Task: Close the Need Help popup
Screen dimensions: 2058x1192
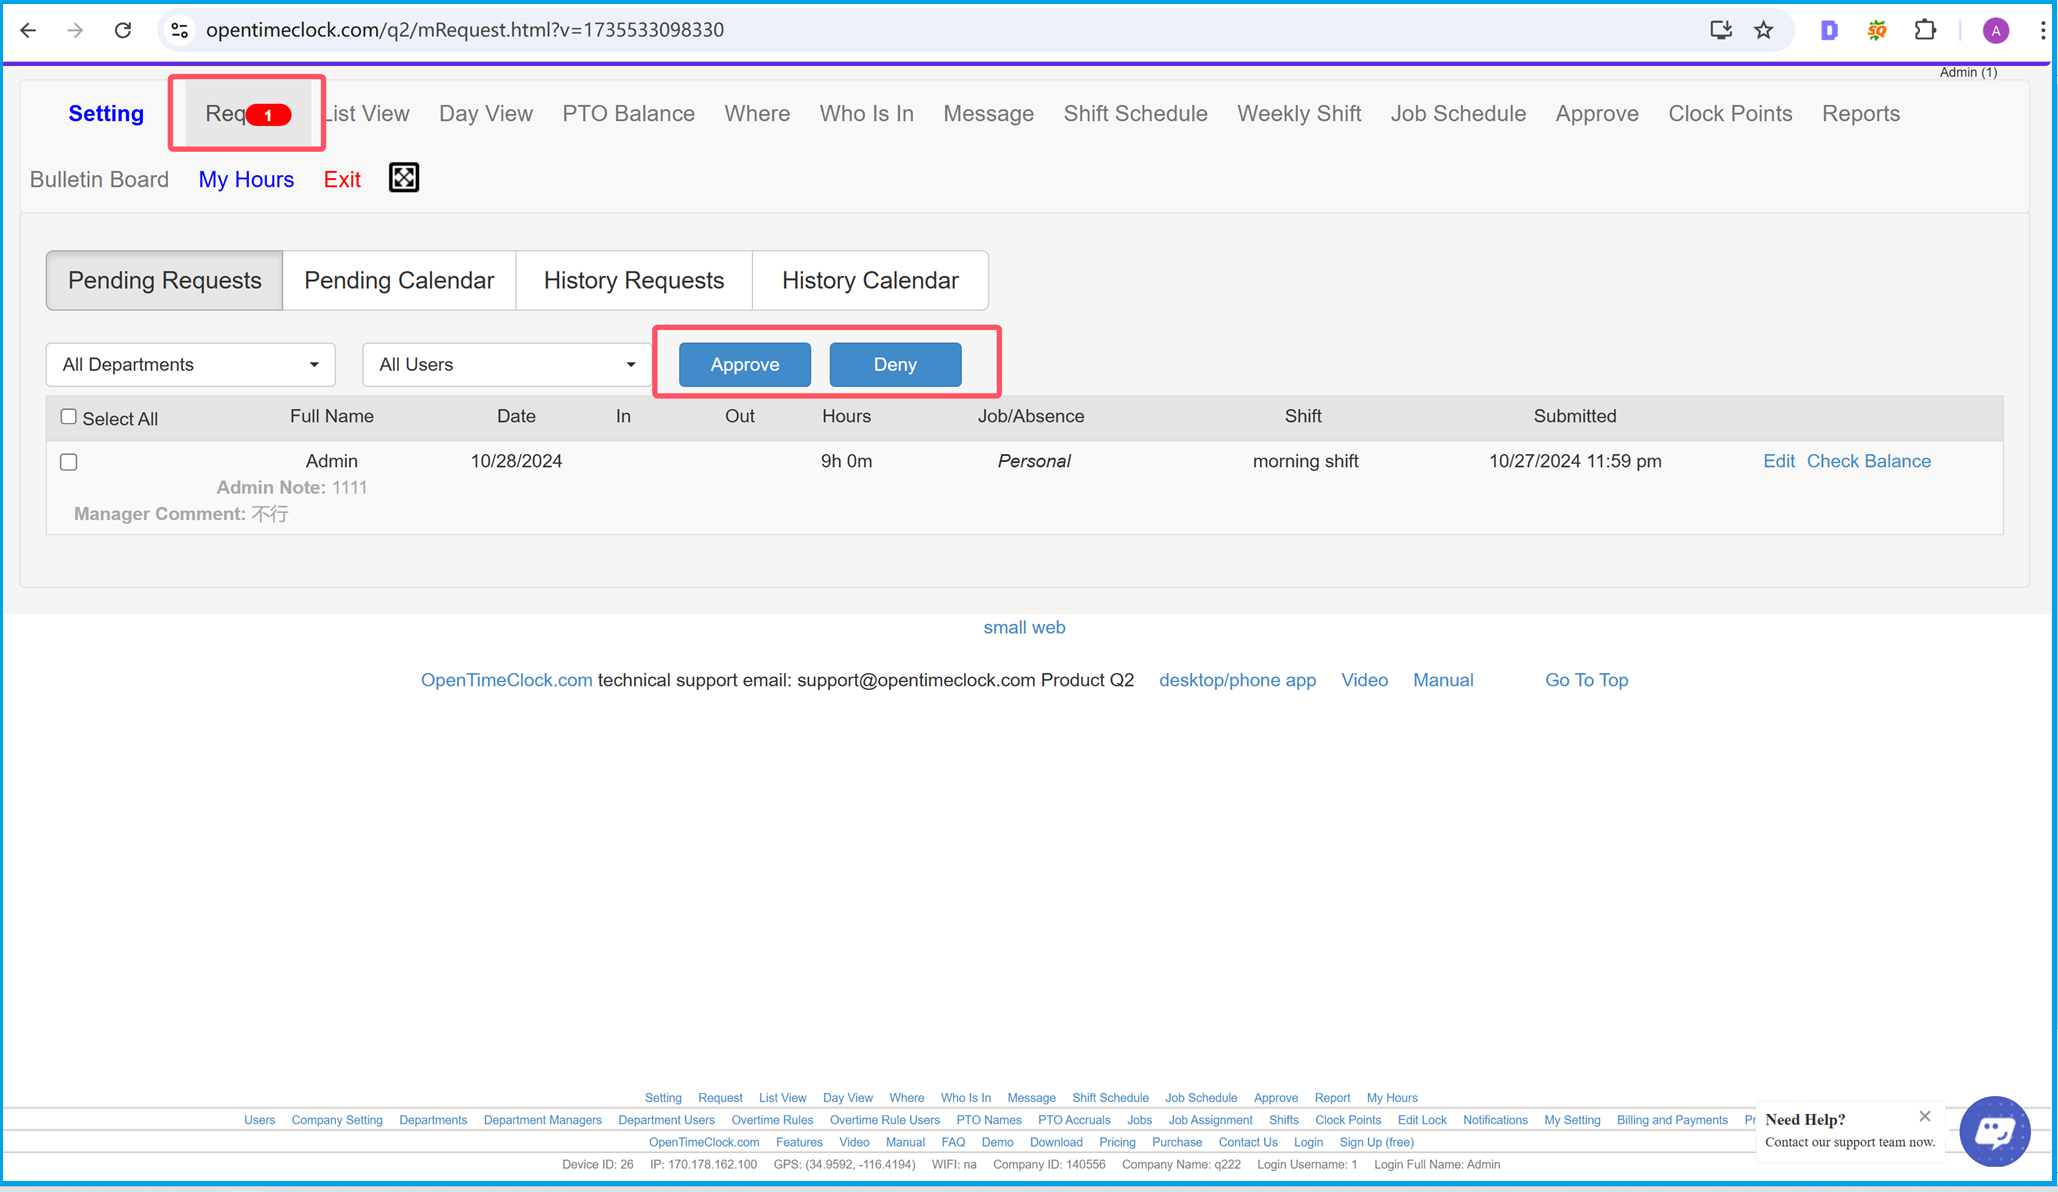Action: (1925, 1116)
